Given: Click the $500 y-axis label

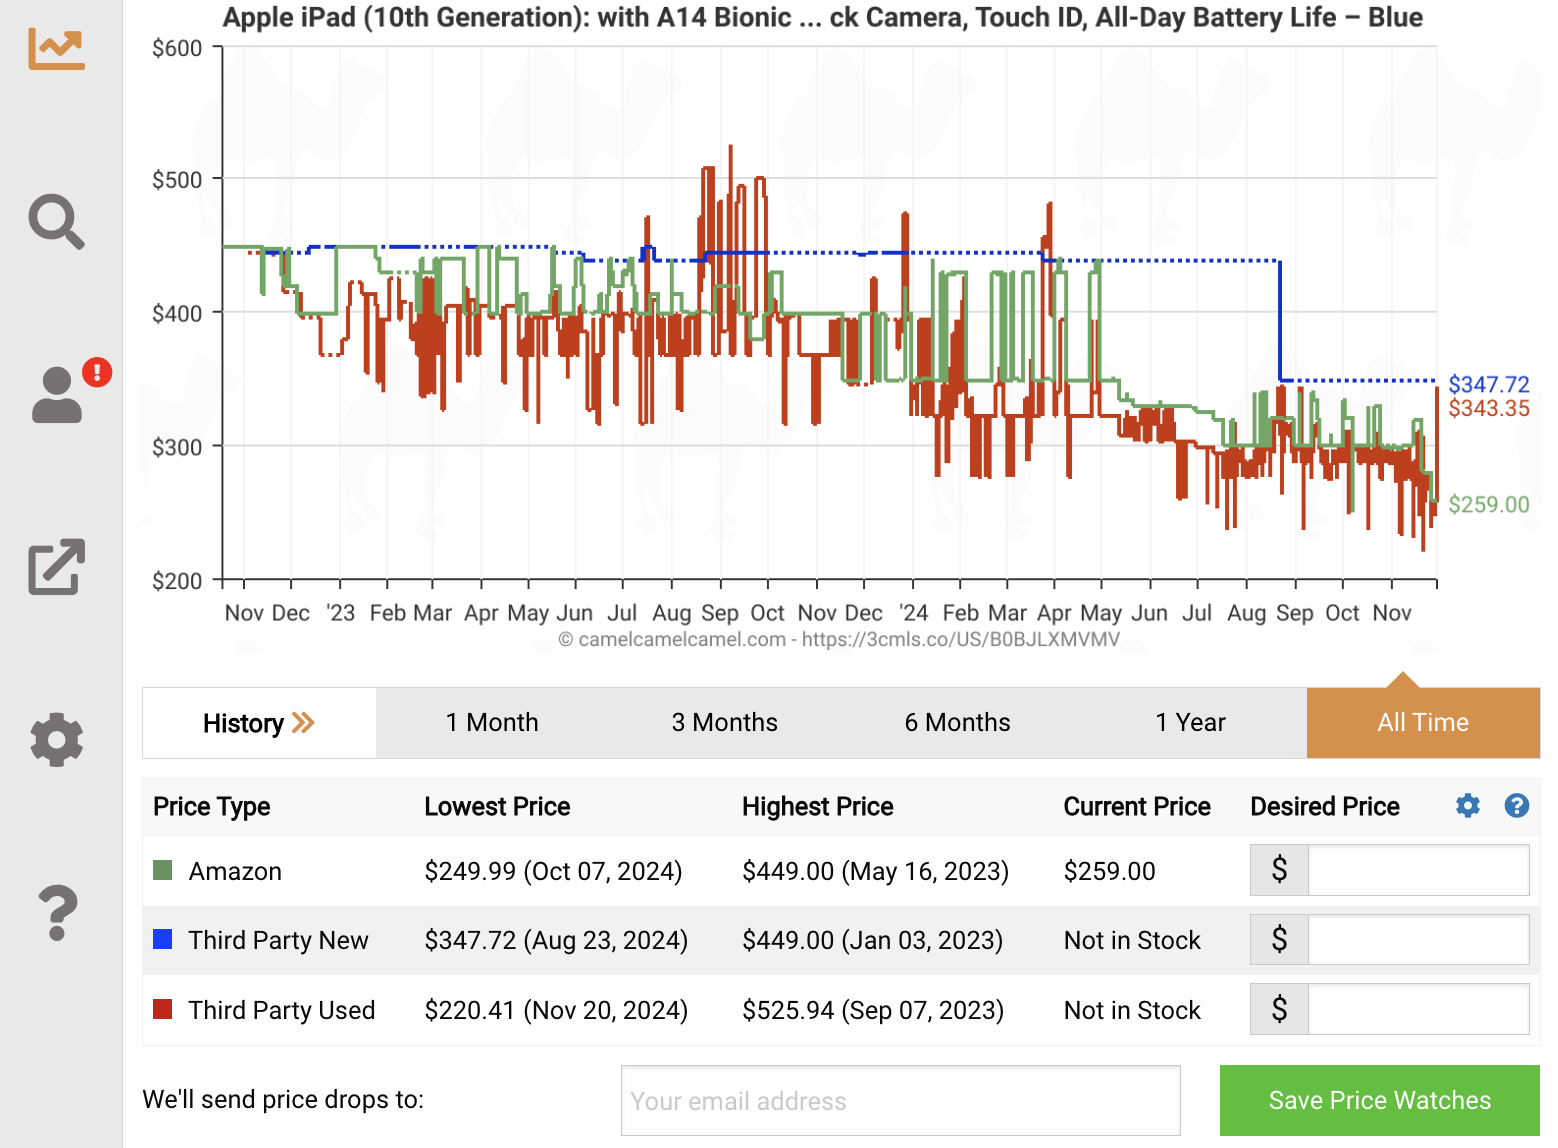Looking at the screenshot, I should pyautogui.click(x=177, y=180).
